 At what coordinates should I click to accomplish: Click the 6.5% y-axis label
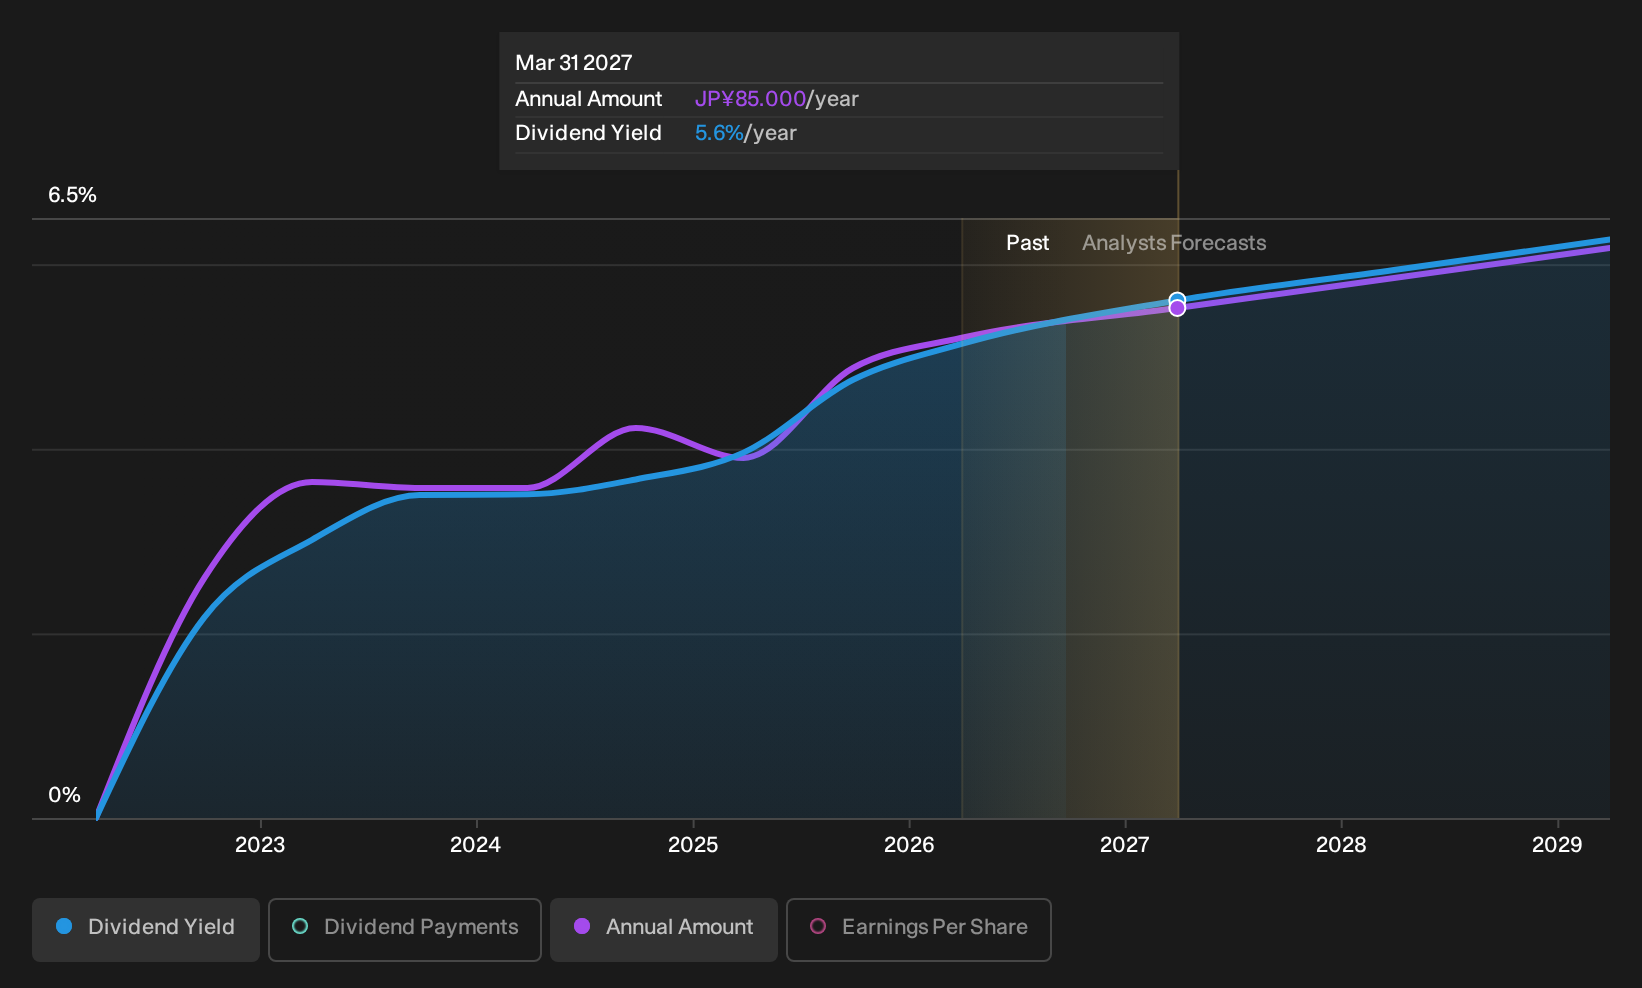[x=72, y=195]
